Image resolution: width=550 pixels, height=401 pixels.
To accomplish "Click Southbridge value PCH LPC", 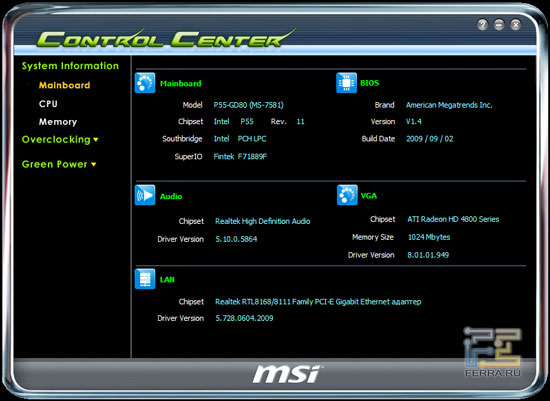I will 252,139.
